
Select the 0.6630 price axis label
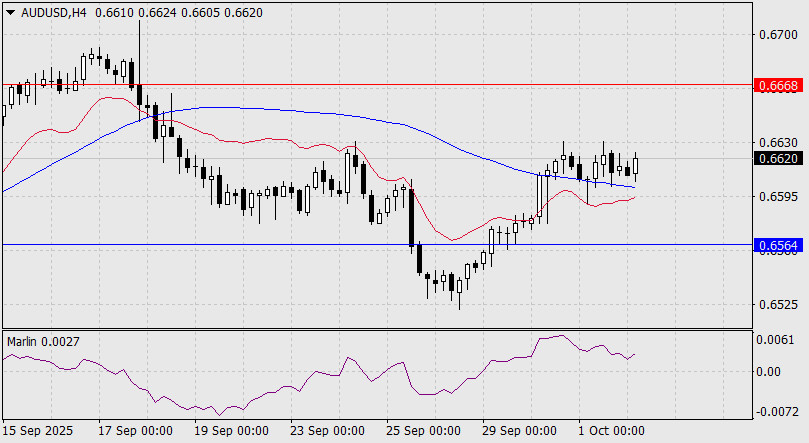tap(778, 142)
